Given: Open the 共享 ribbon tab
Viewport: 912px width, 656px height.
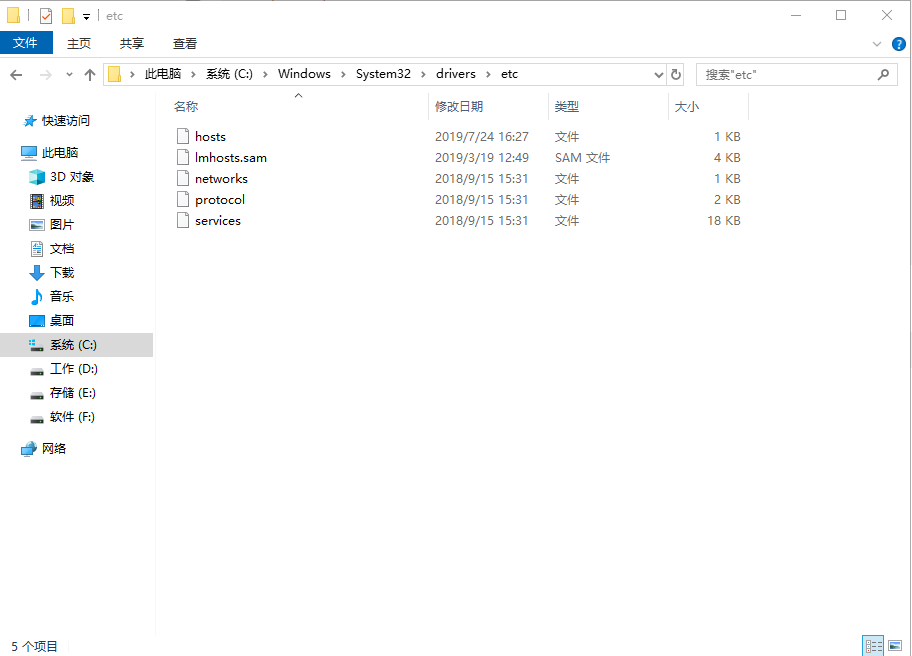Looking at the screenshot, I should tap(131, 44).
